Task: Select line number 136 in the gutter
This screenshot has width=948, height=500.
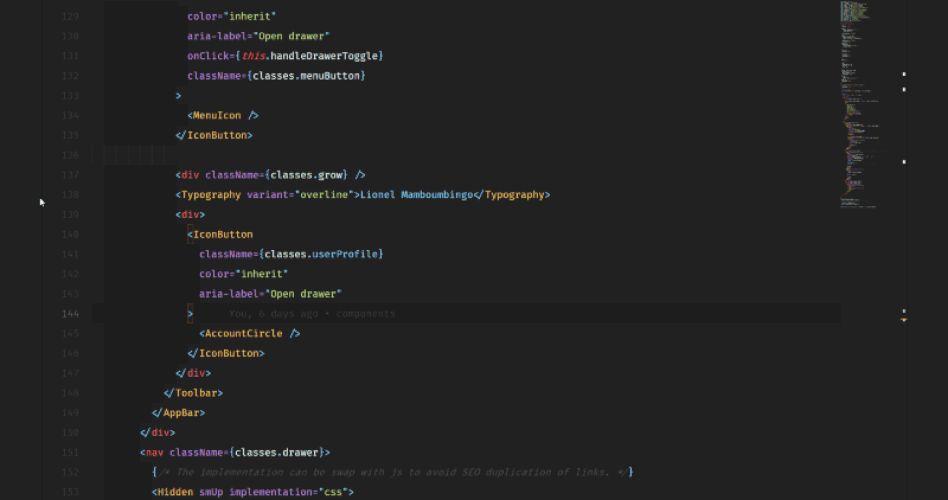Action: coord(70,155)
